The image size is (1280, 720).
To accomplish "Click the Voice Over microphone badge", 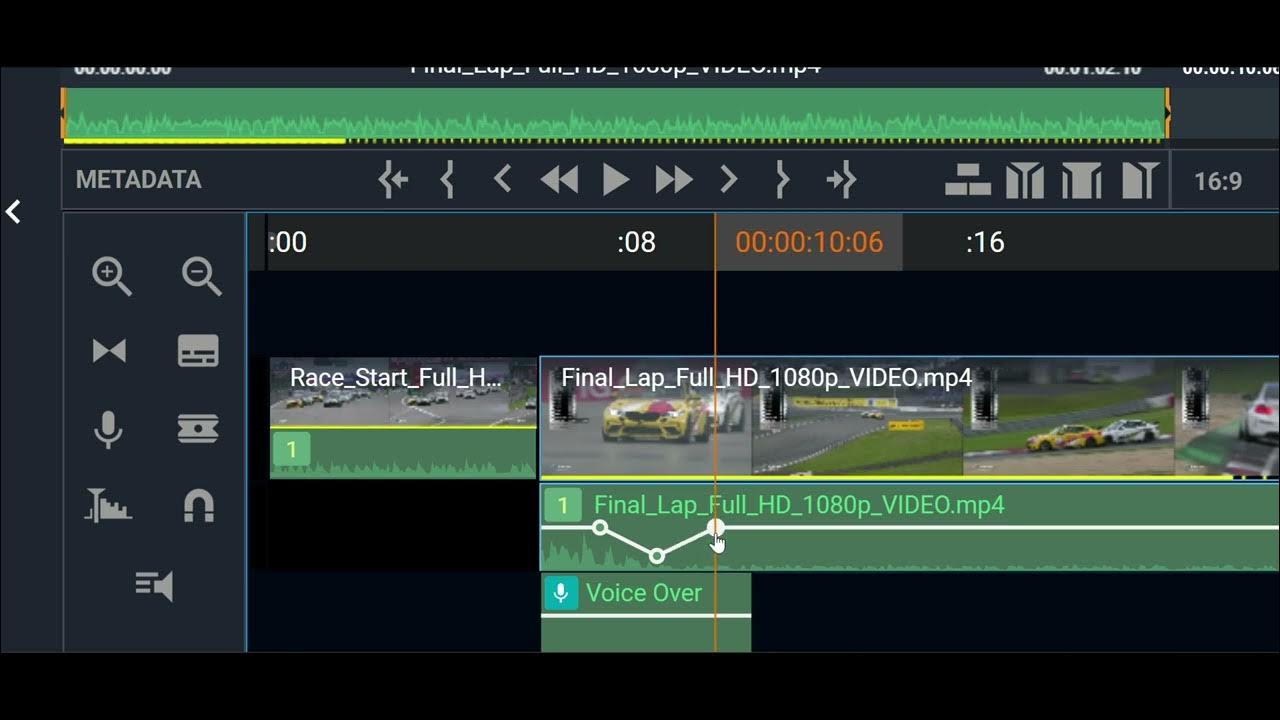I will [561, 593].
